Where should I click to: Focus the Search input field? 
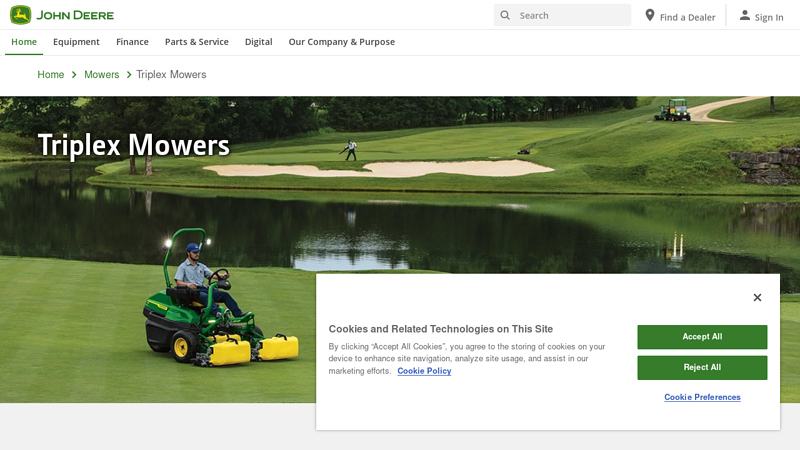click(562, 15)
